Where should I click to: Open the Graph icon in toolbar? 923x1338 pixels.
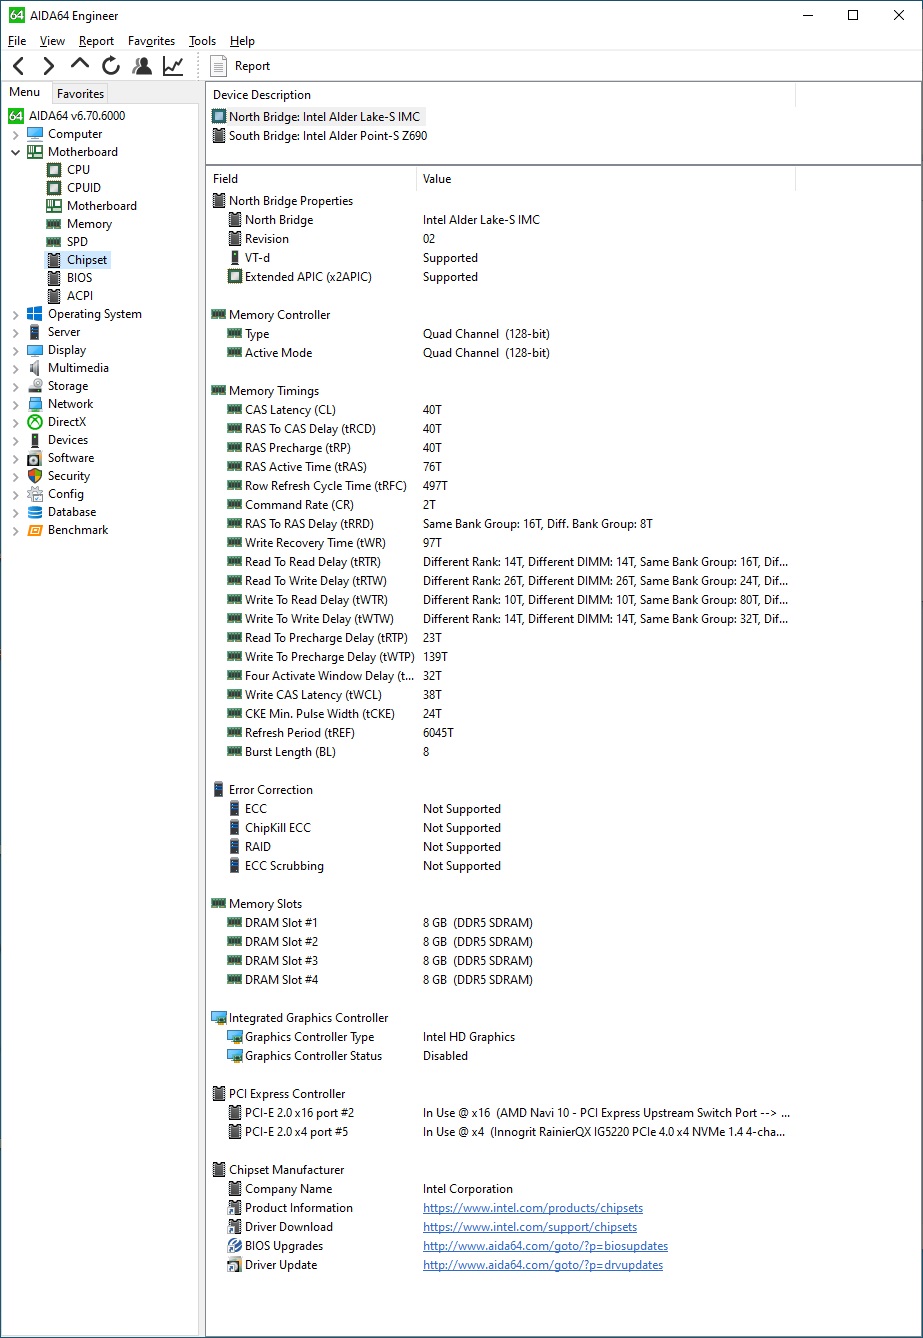click(173, 66)
